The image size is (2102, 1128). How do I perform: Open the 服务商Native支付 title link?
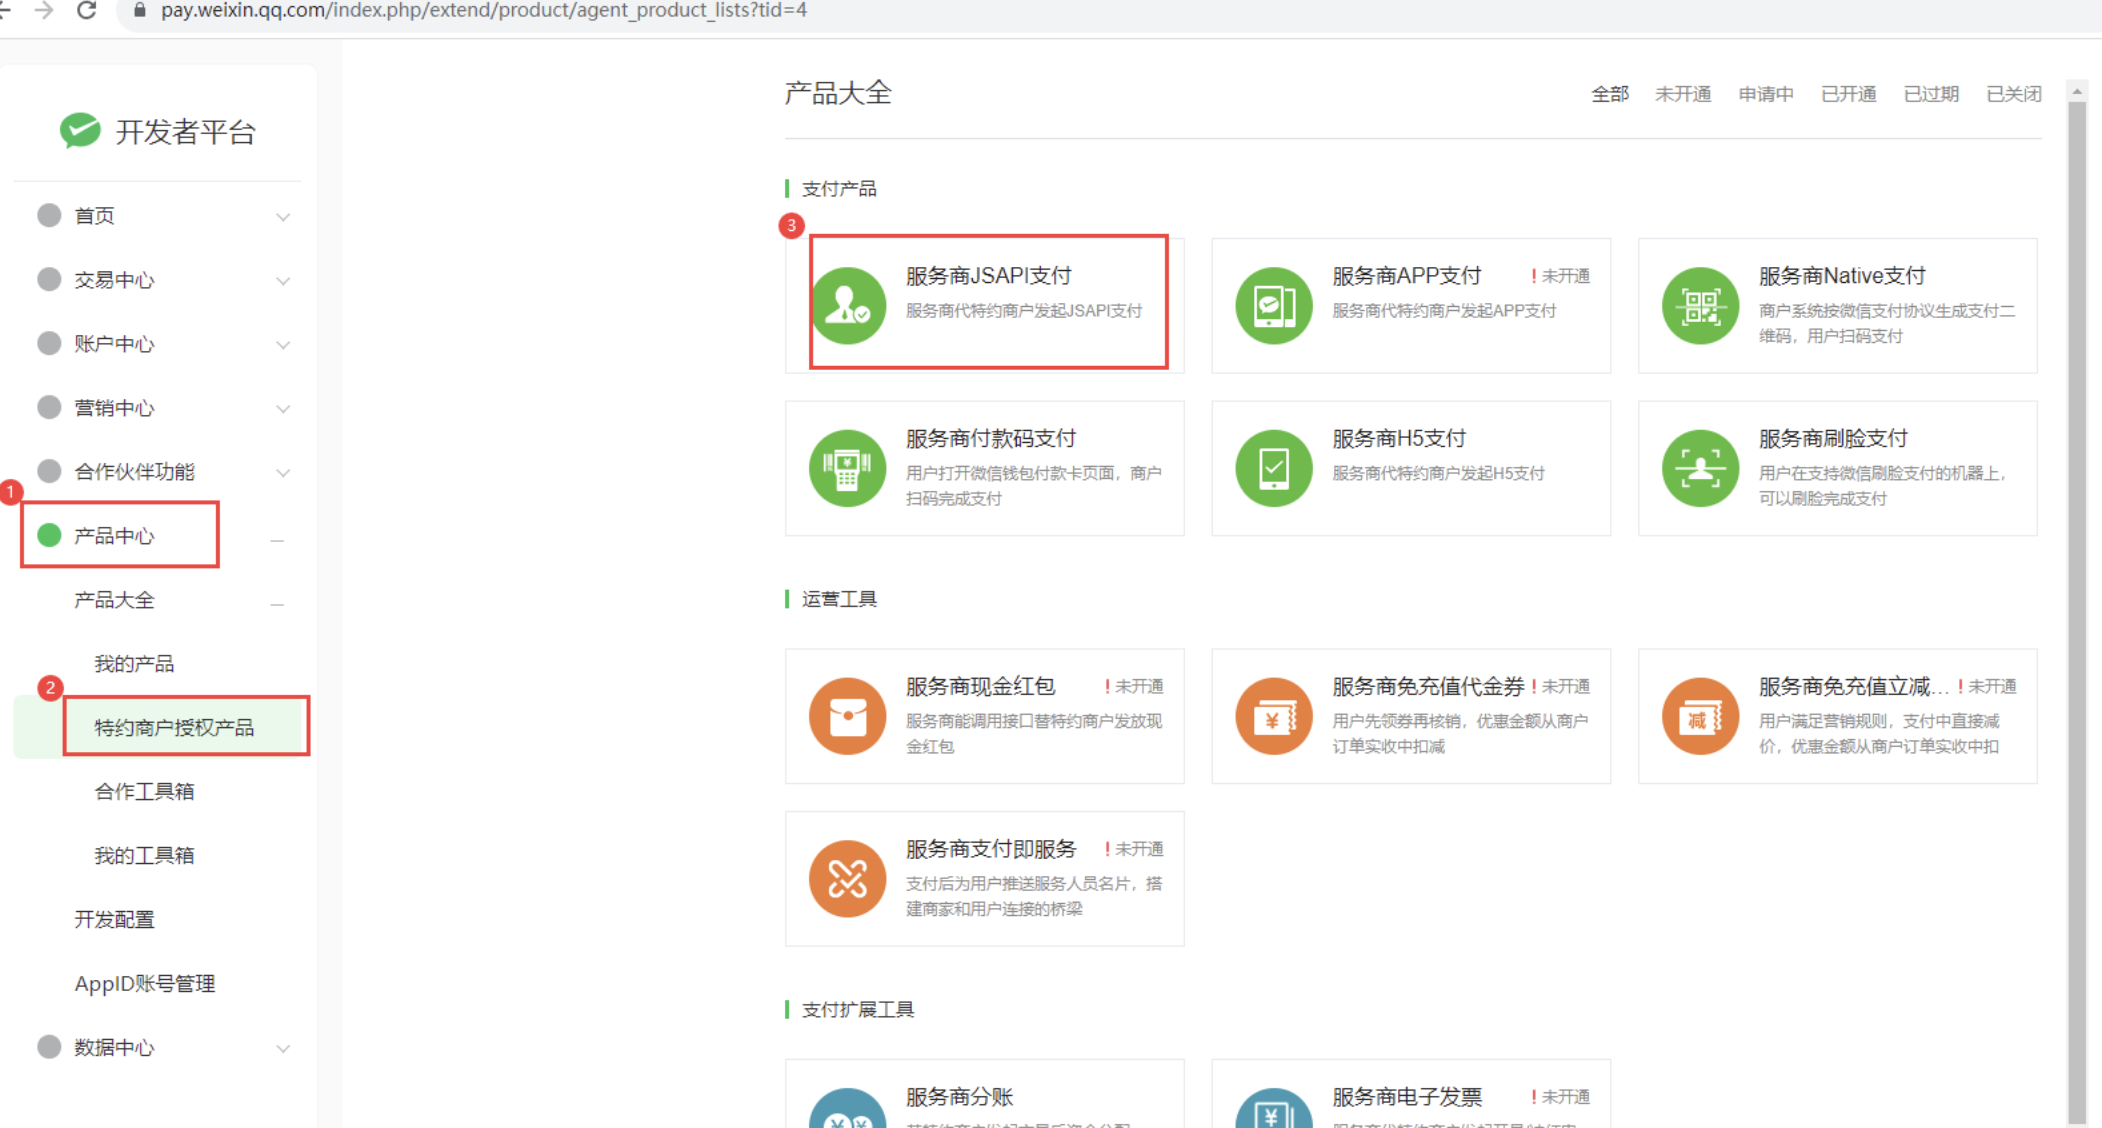(x=1842, y=276)
